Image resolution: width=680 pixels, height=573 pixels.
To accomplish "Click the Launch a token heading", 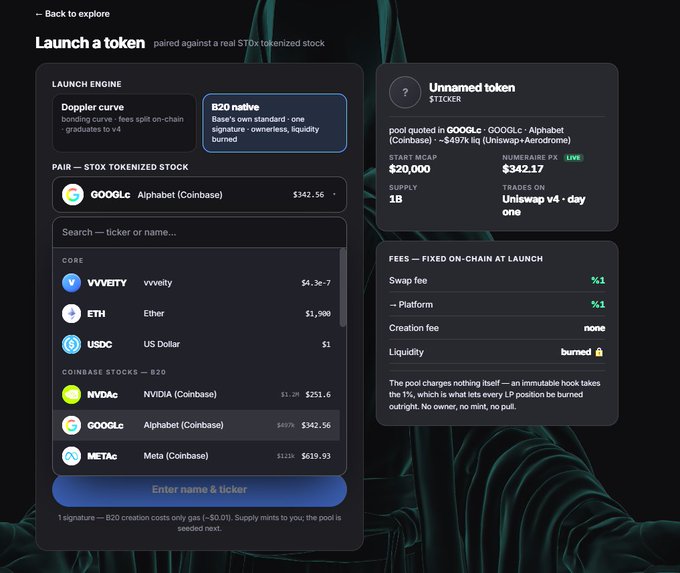I will 90,43.
